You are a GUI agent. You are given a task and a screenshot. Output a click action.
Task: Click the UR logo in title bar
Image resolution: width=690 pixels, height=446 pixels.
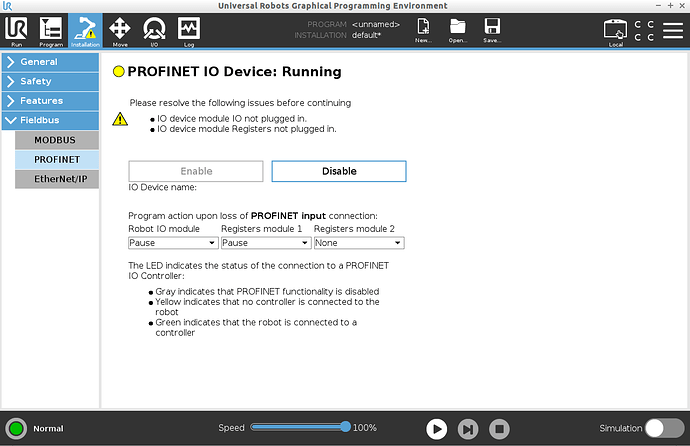click(7, 6)
